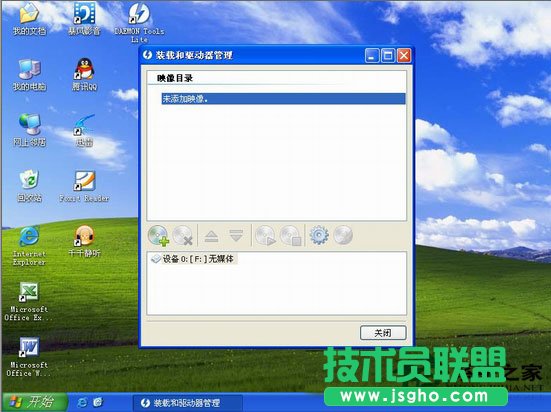This screenshot has width=551, height=412.
Task: Launch 迅雷 desktop shortcut
Action: pos(84,131)
